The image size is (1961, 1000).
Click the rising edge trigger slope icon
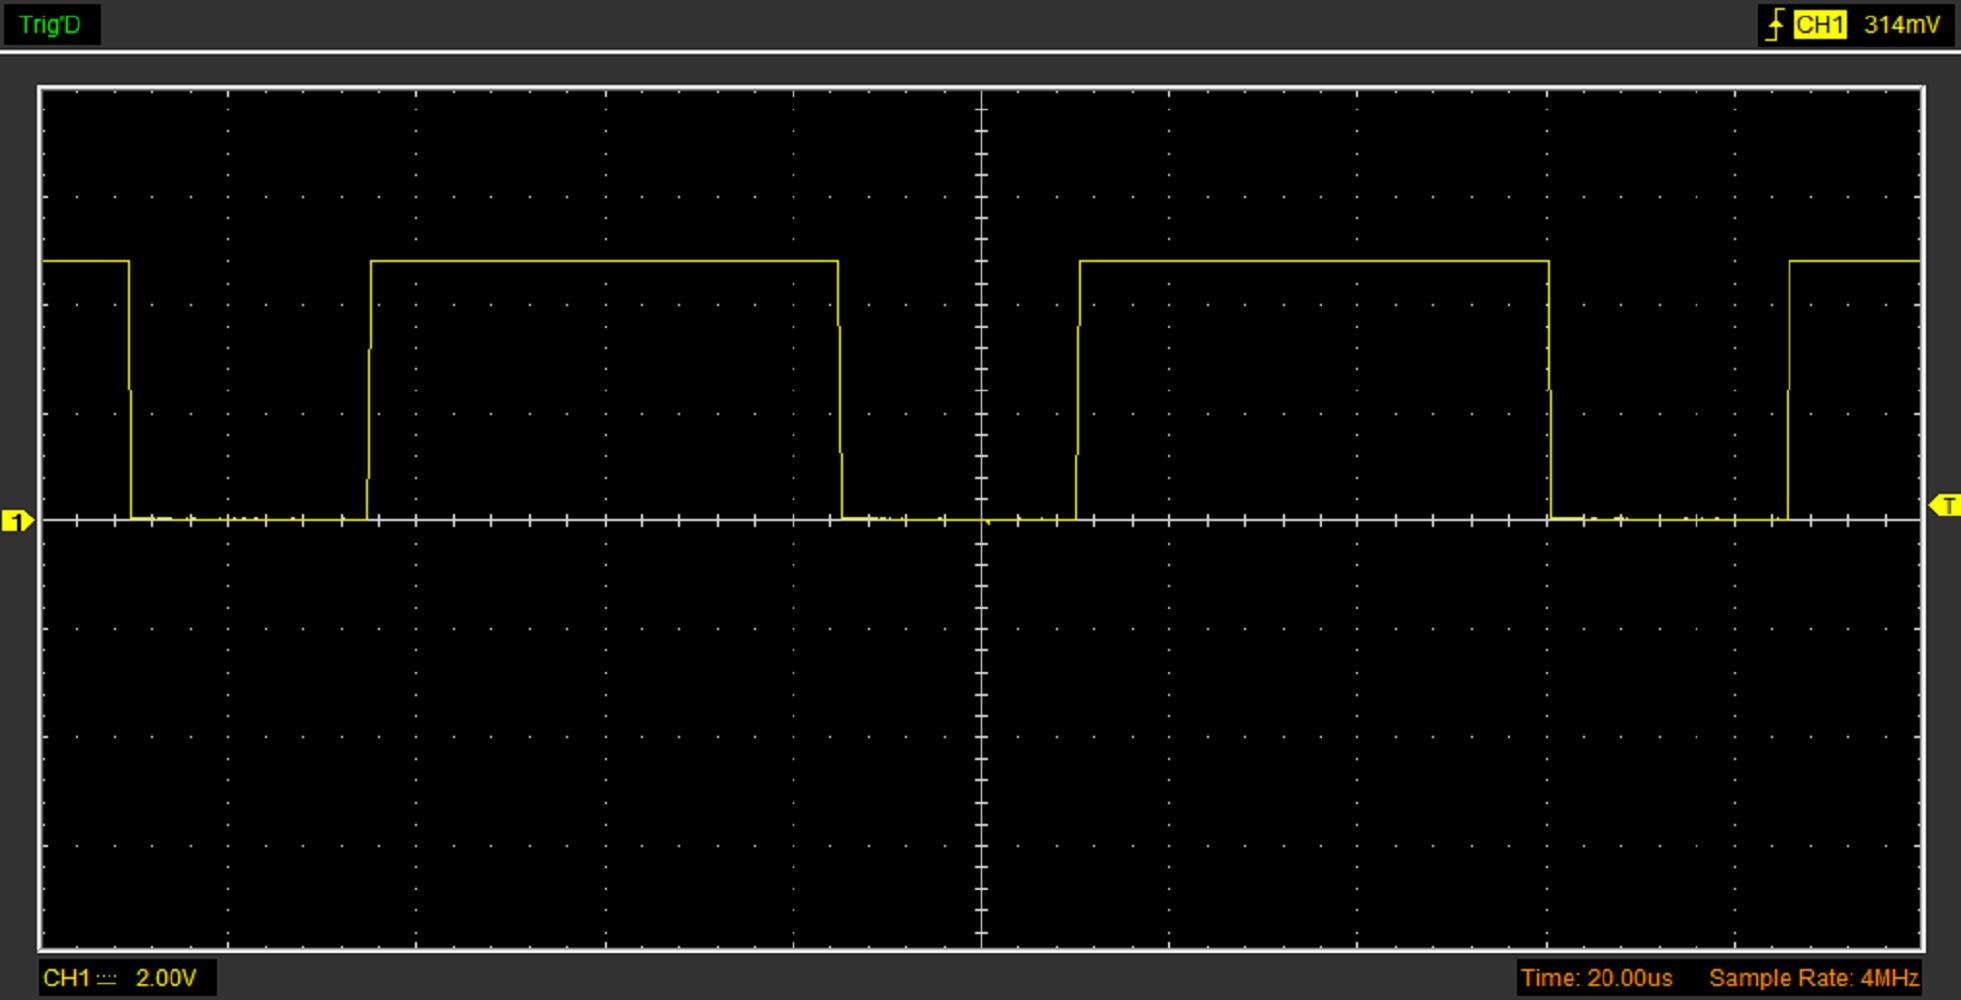click(1775, 25)
